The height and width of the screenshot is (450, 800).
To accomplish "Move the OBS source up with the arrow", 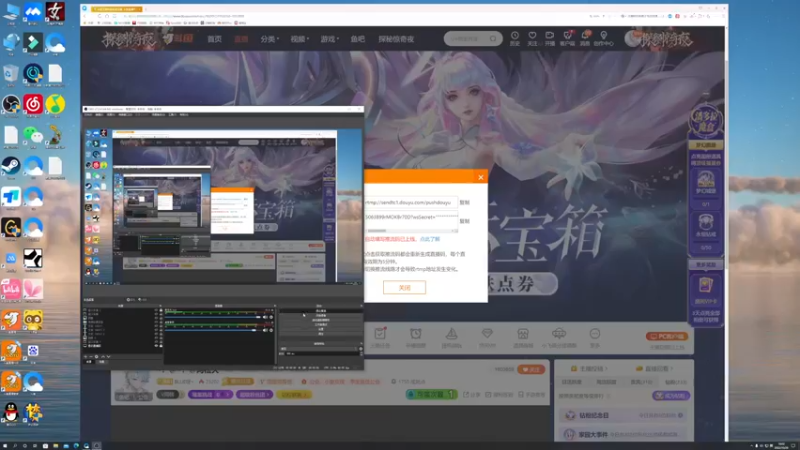I will [103, 357].
